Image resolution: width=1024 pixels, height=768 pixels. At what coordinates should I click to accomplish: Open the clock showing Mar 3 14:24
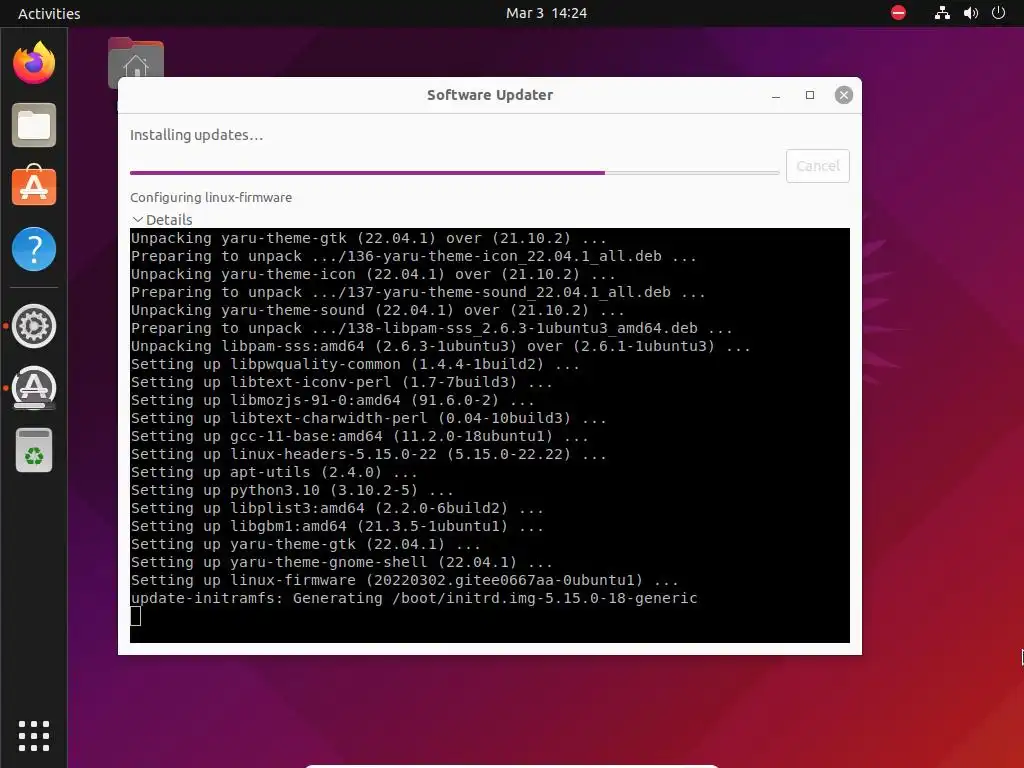(x=546, y=13)
